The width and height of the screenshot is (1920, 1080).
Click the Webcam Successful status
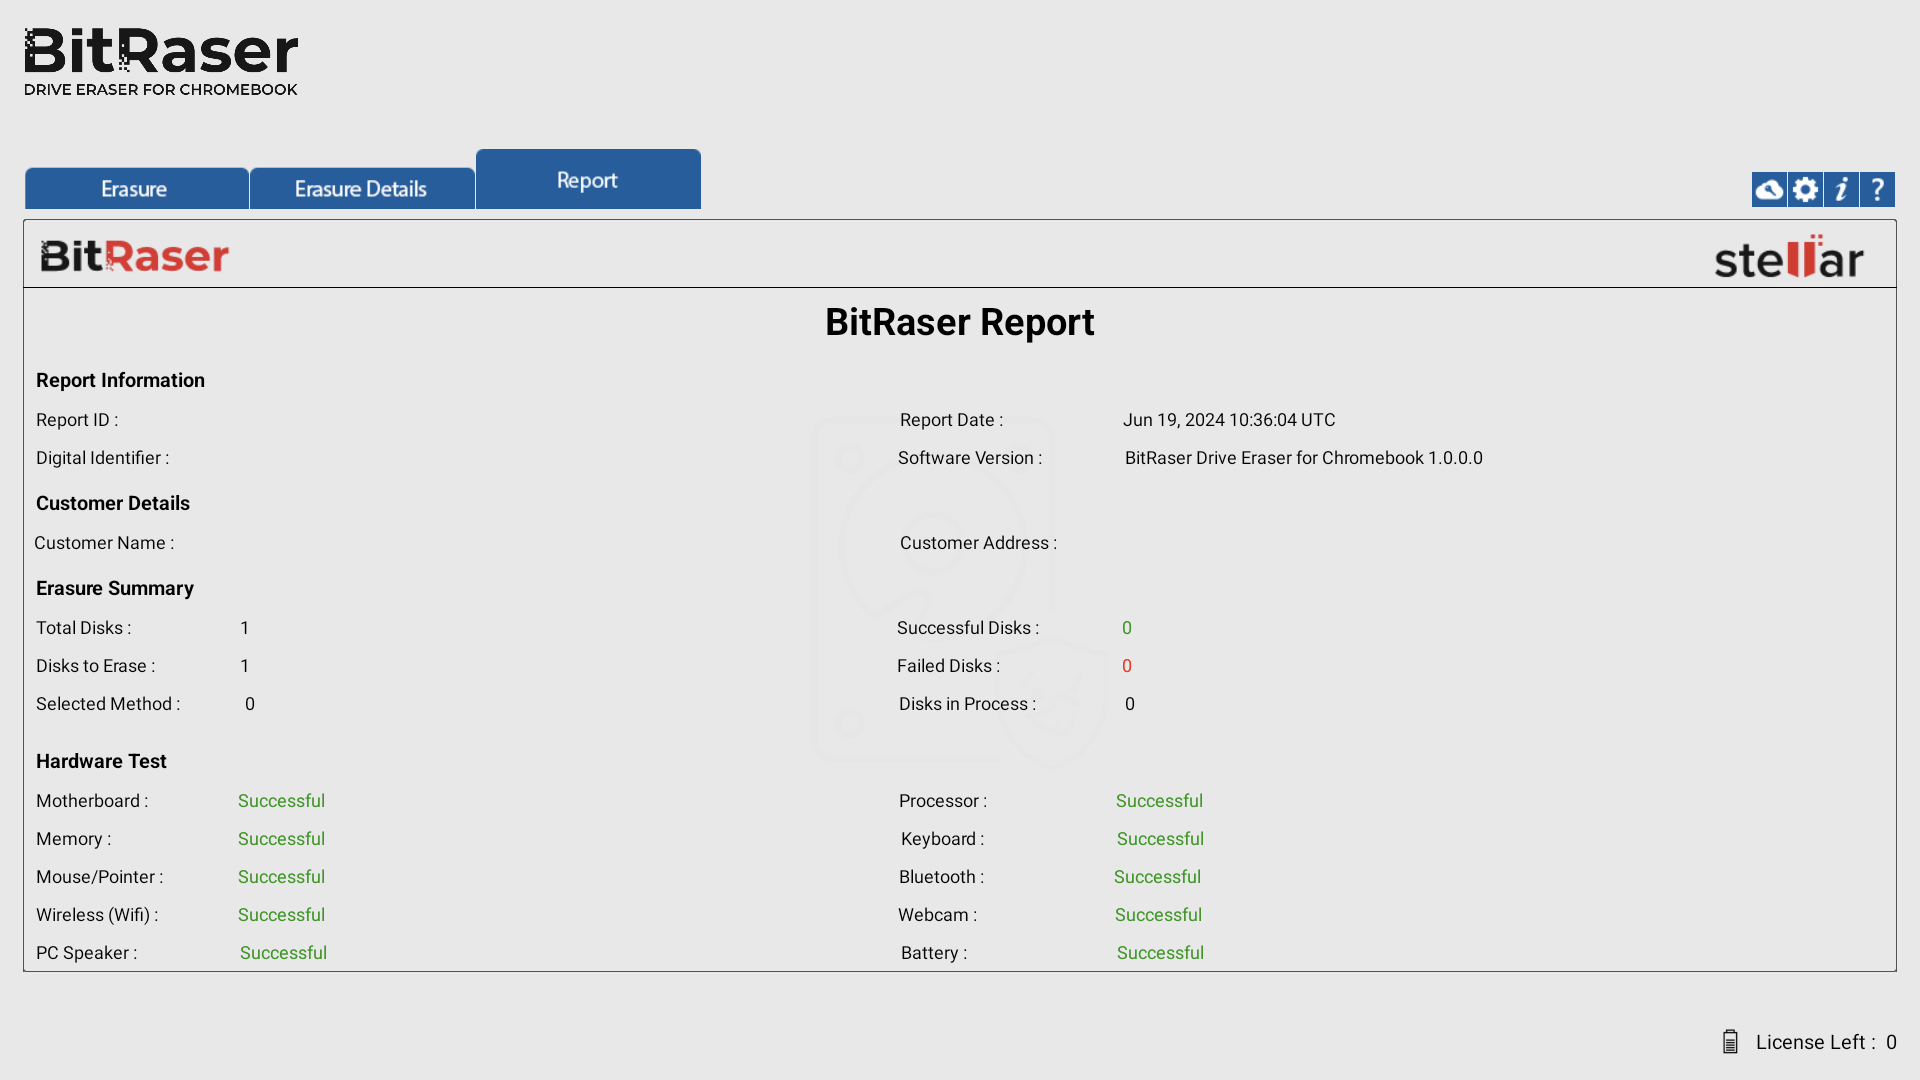[1158, 915]
